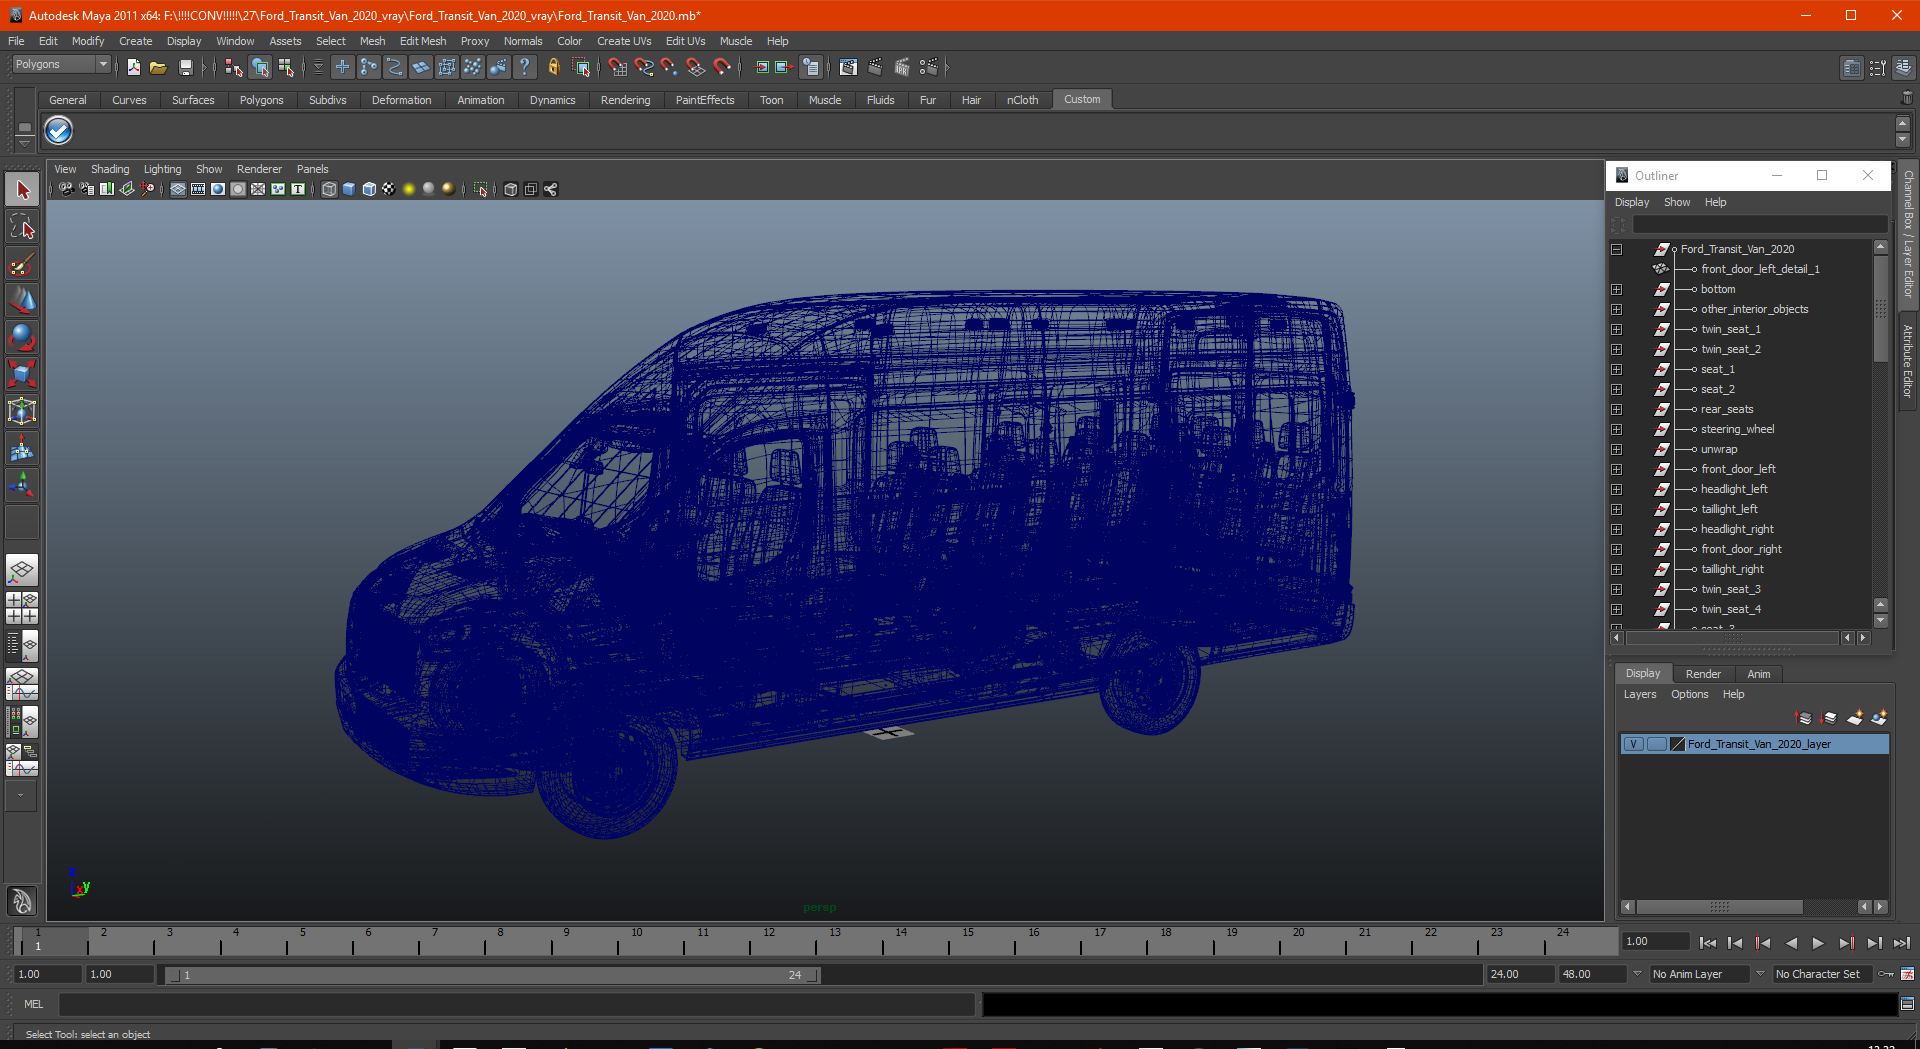The image size is (1920, 1049).
Task: Toggle Select by object type icon
Action: (x=260, y=67)
